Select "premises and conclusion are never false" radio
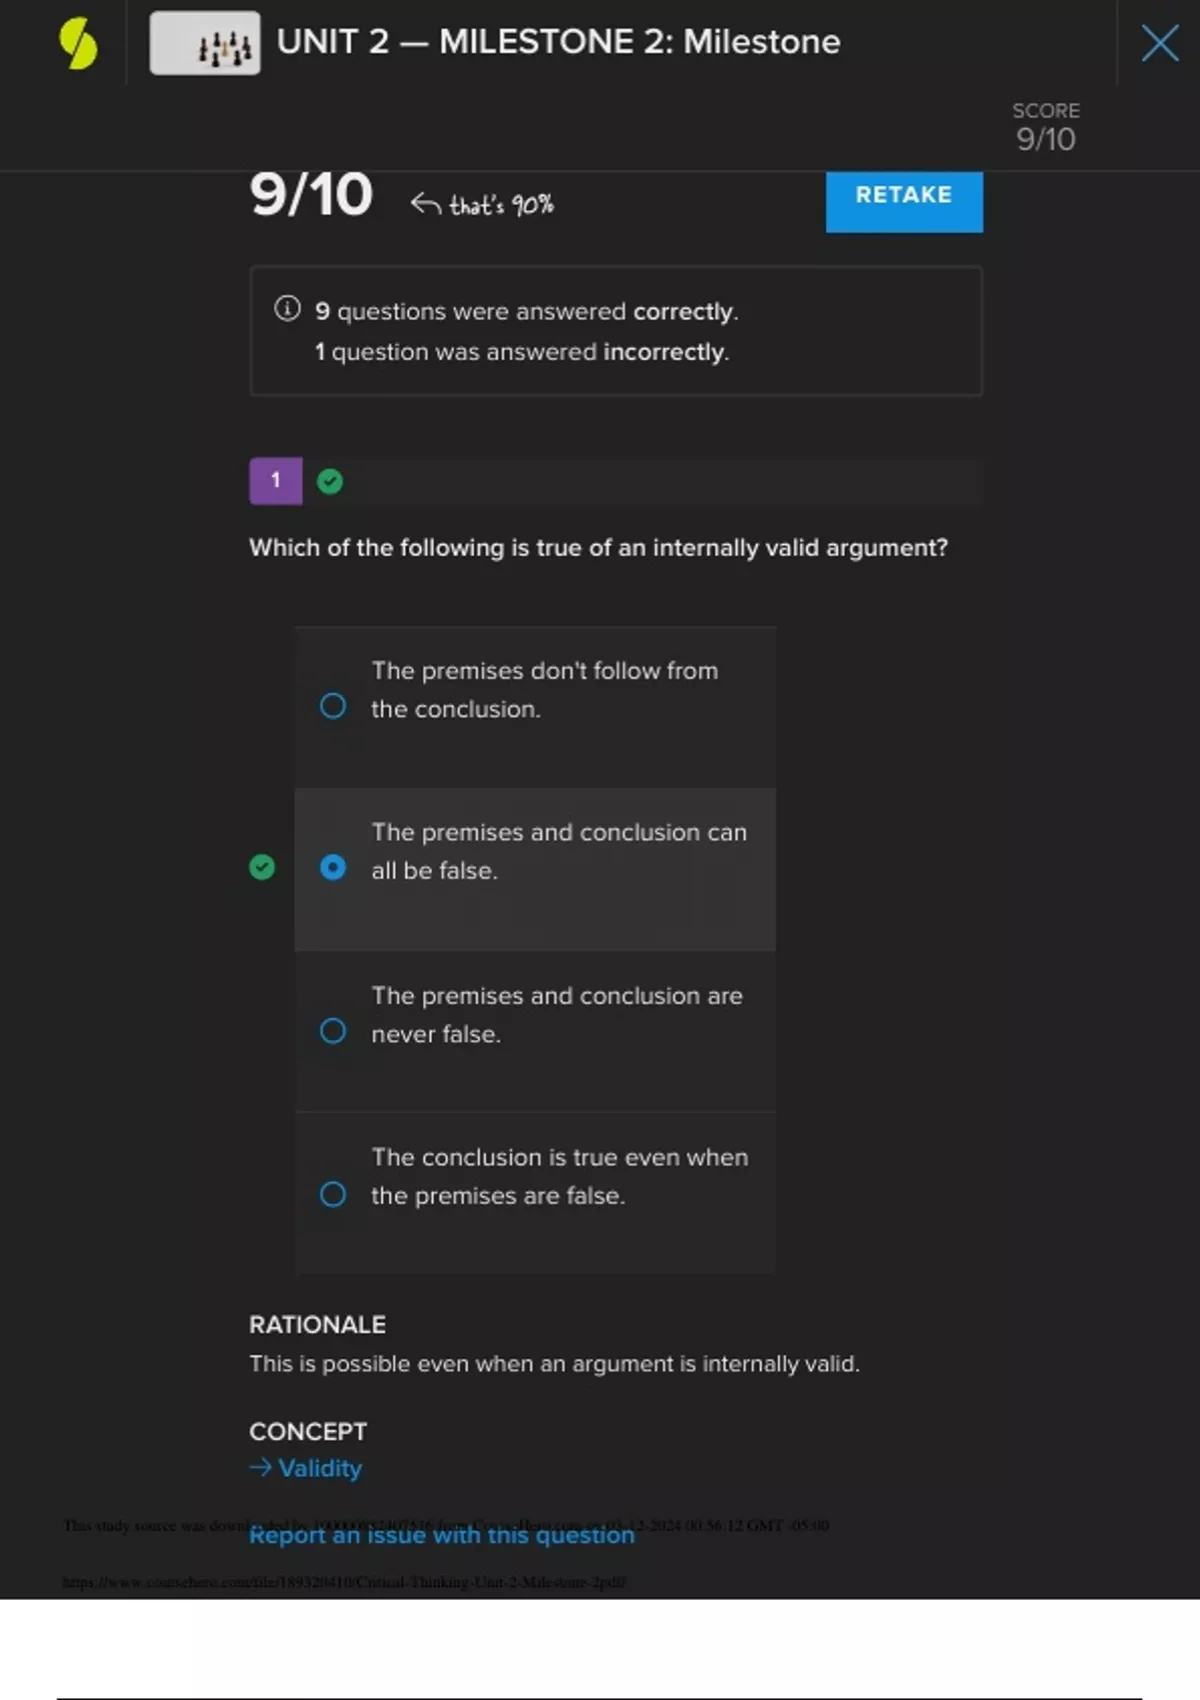This screenshot has width=1200, height=1700. pyautogui.click(x=333, y=1031)
